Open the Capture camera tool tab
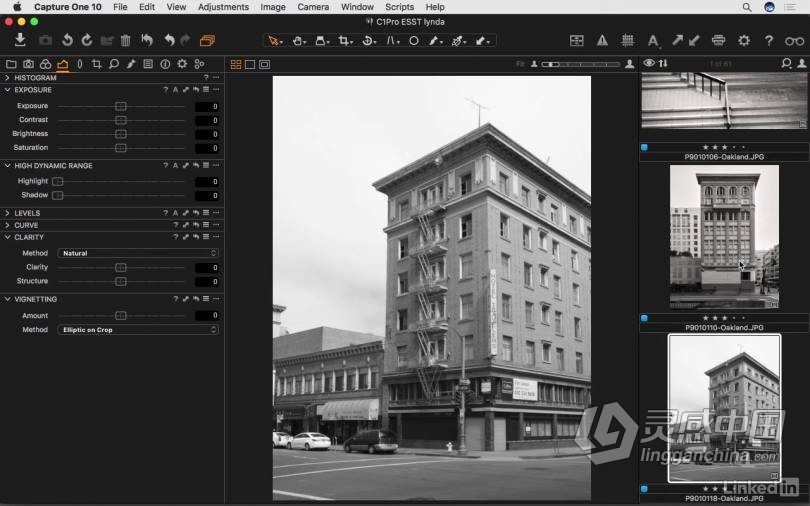Screen dimensions: 810x506 pyautogui.click(x=28, y=64)
